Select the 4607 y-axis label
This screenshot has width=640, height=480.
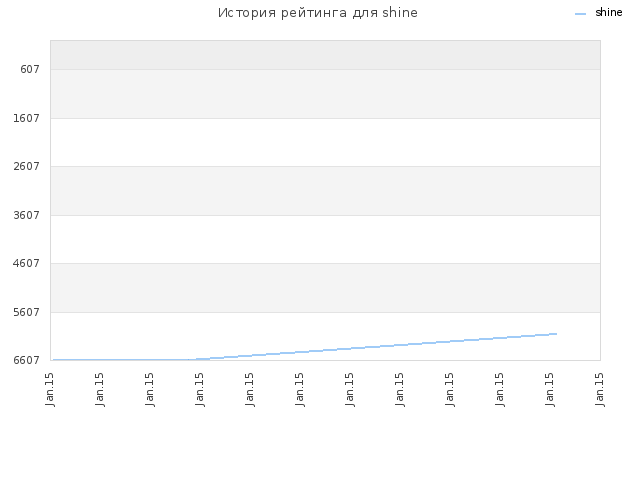point(27,263)
